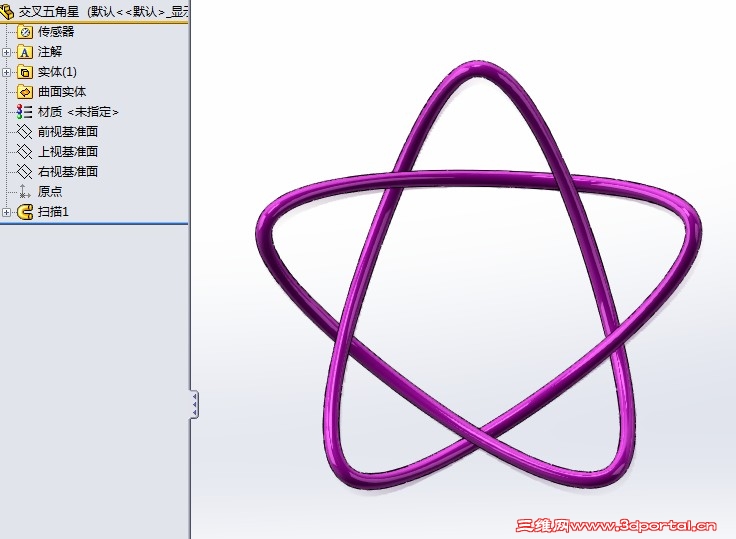Select the 扫描1 feature label
This screenshot has height=539, width=736.
tap(53, 212)
